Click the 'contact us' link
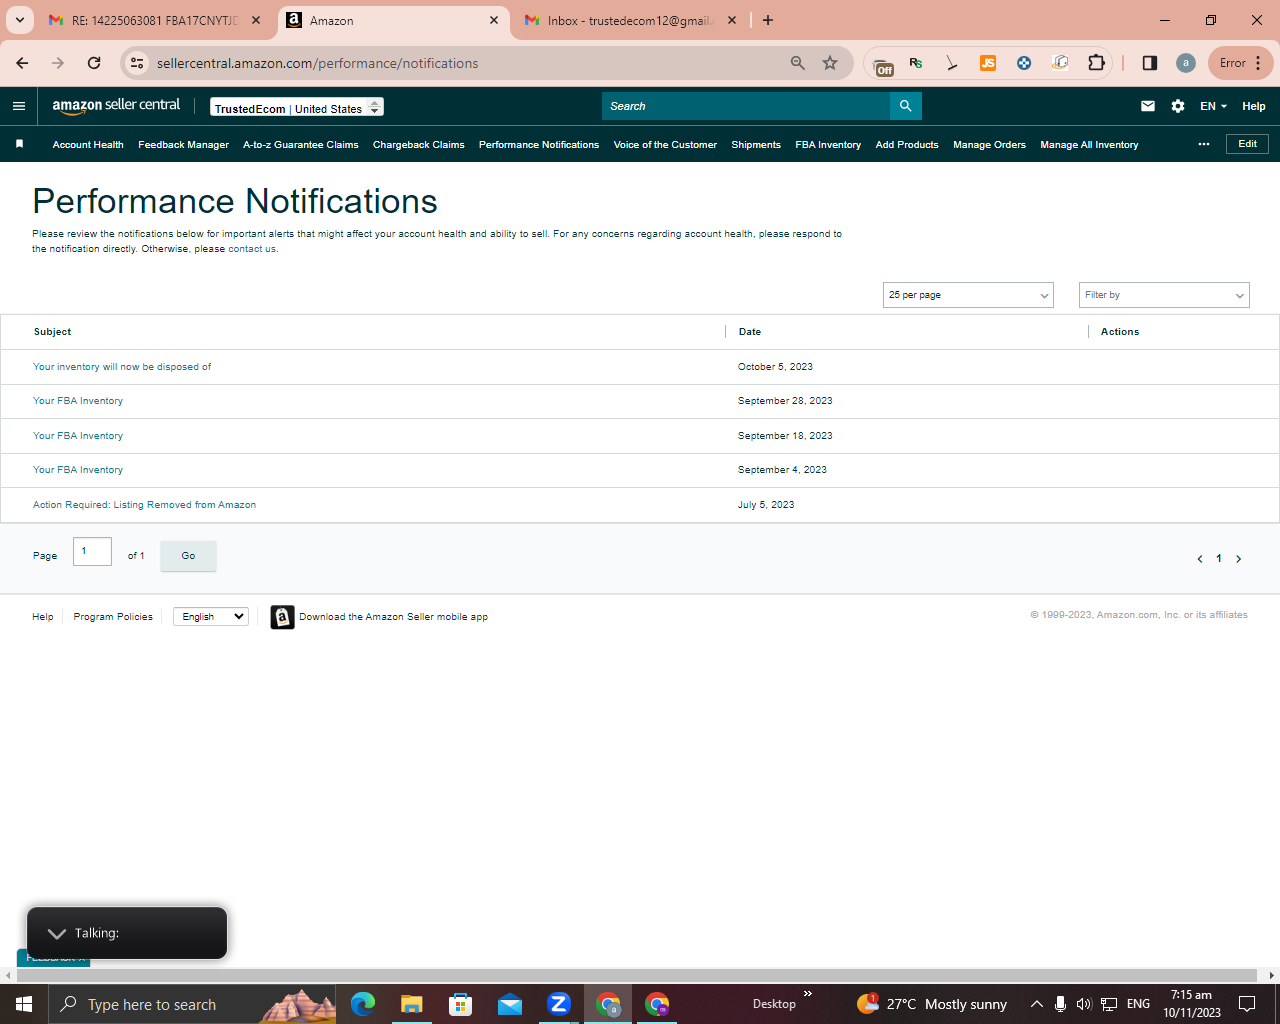The width and height of the screenshot is (1280, 1024). (252, 249)
